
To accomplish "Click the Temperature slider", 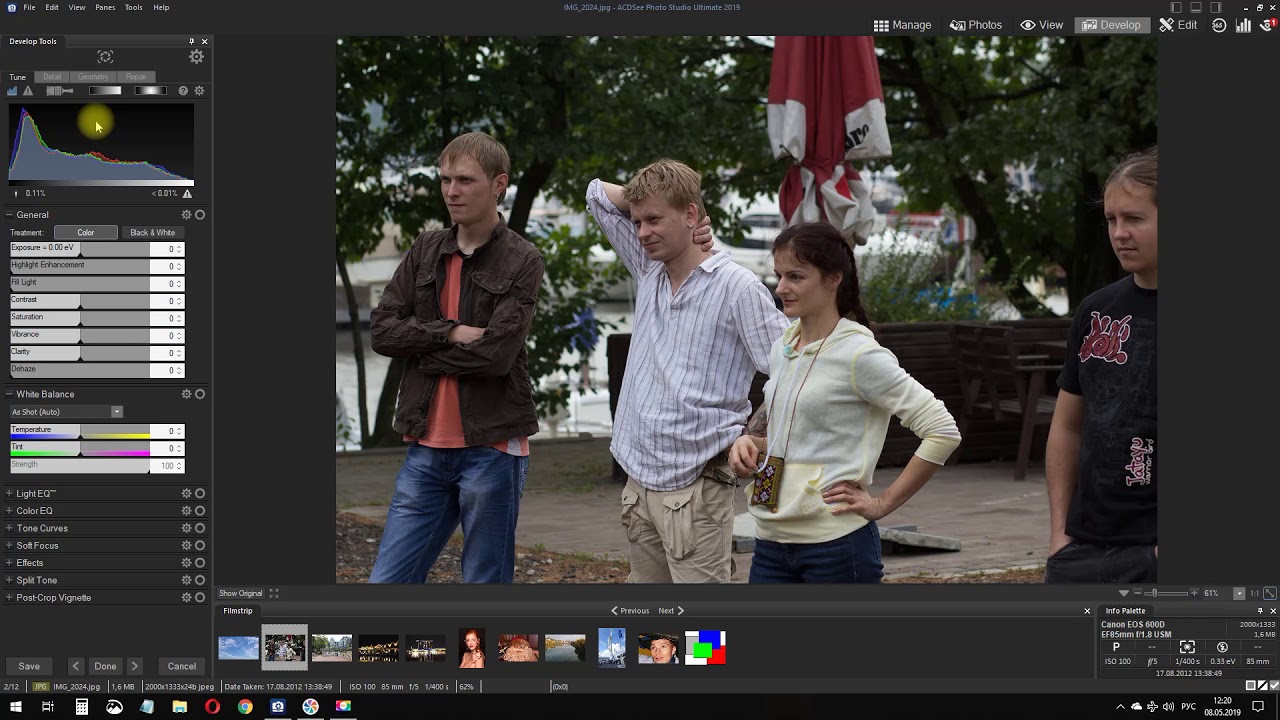I will pyautogui.click(x=80, y=431).
